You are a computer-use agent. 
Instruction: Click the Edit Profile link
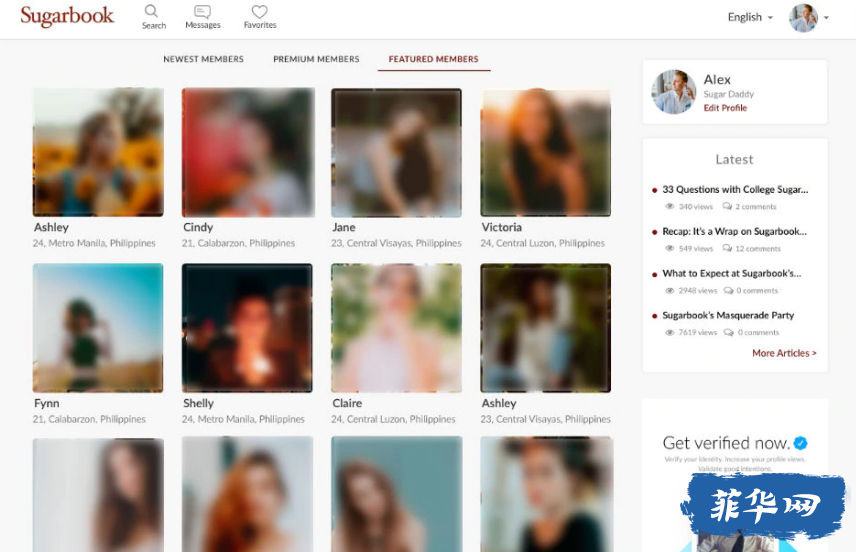point(725,108)
